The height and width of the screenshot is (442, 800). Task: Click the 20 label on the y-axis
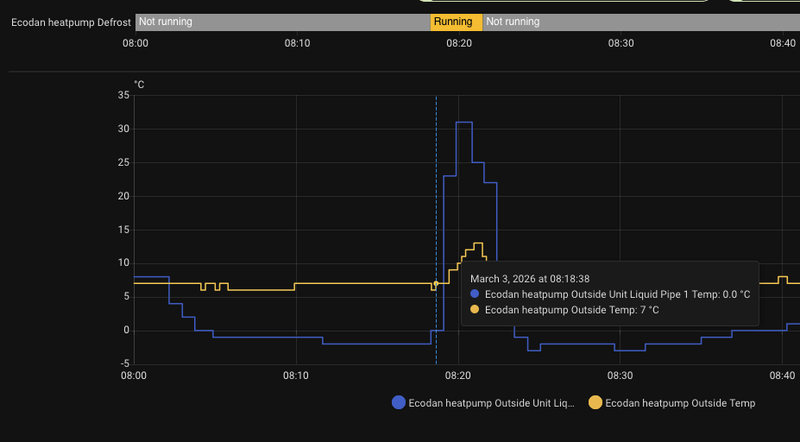tap(123, 196)
